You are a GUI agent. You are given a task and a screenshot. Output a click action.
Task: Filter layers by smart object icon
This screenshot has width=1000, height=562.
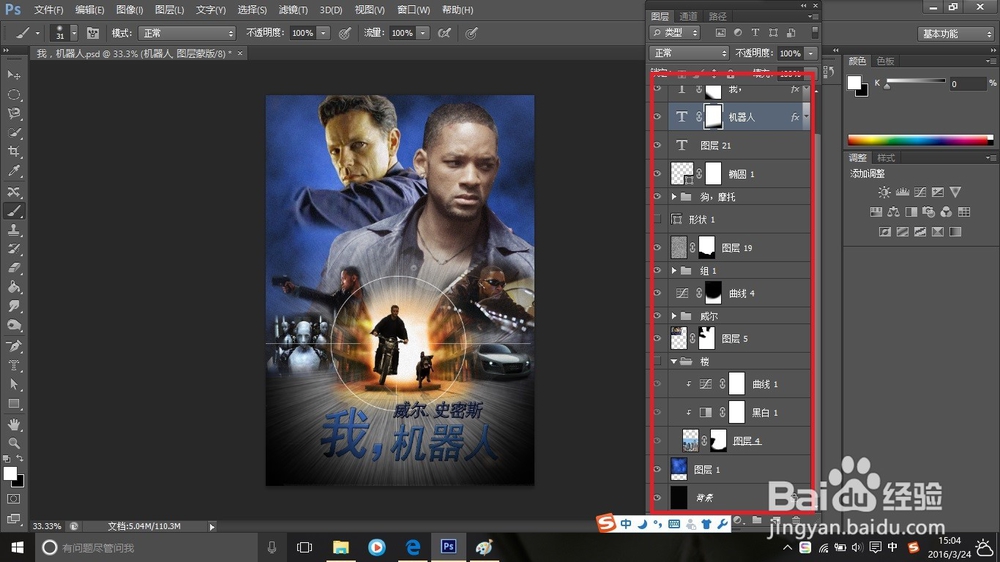pyautogui.click(x=791, y=33)
